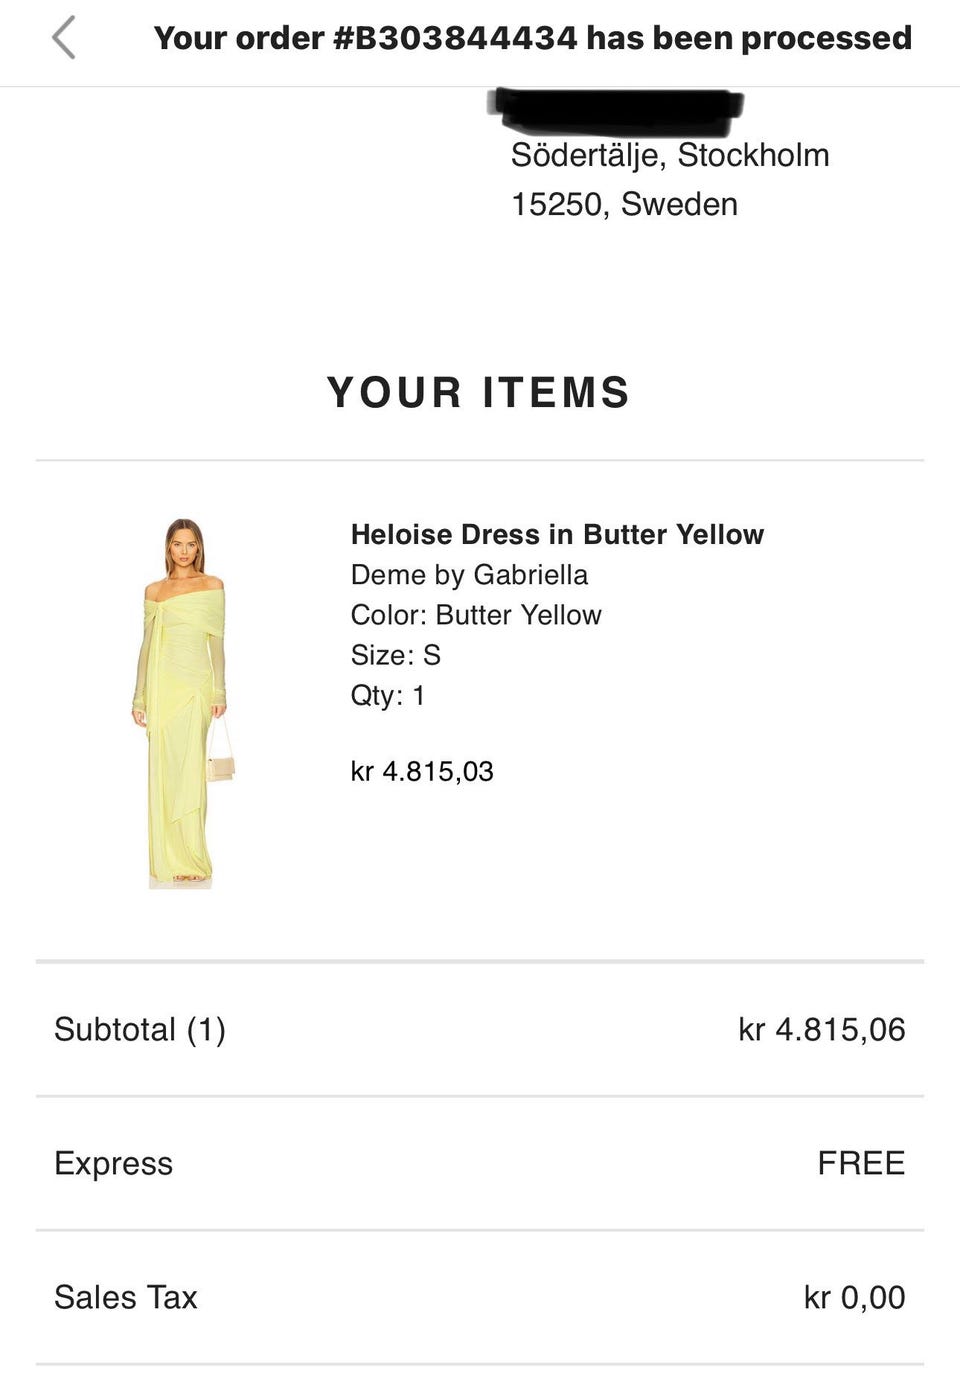Viewport: 960px width, 1385px height.
Task: Tap the back arrow icon
Action: coord(64,38)
